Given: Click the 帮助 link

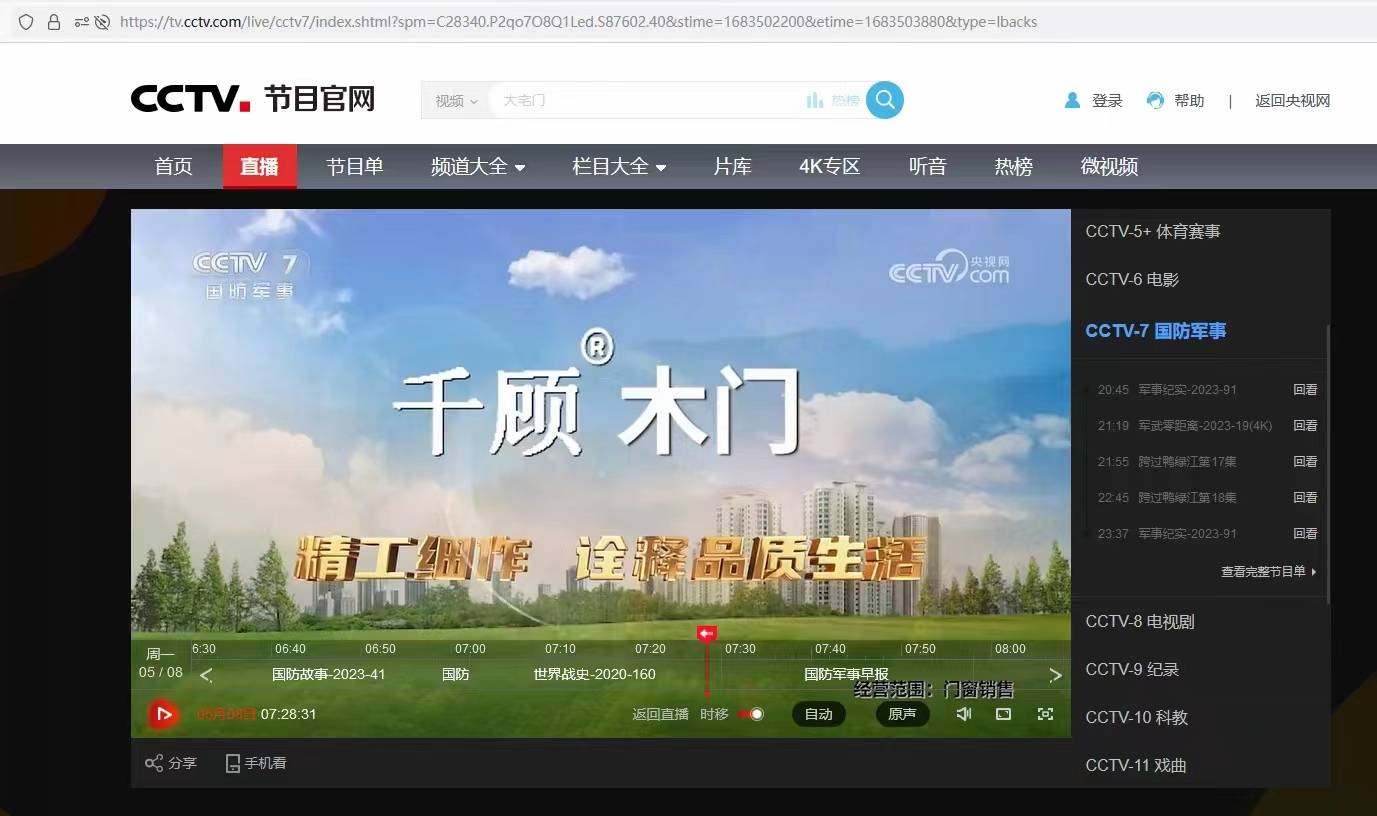Looking at the screenshot, I should [1189, 100].
